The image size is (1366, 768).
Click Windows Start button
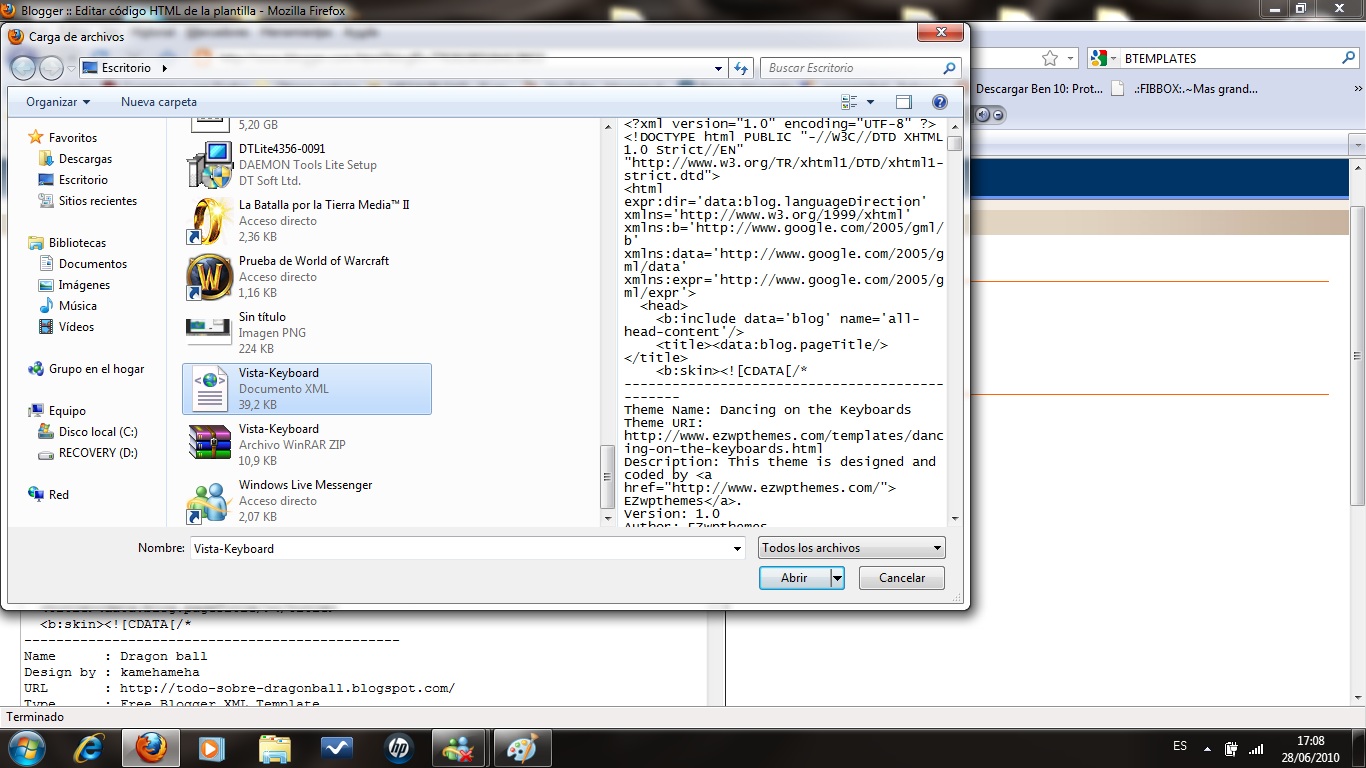25,748
